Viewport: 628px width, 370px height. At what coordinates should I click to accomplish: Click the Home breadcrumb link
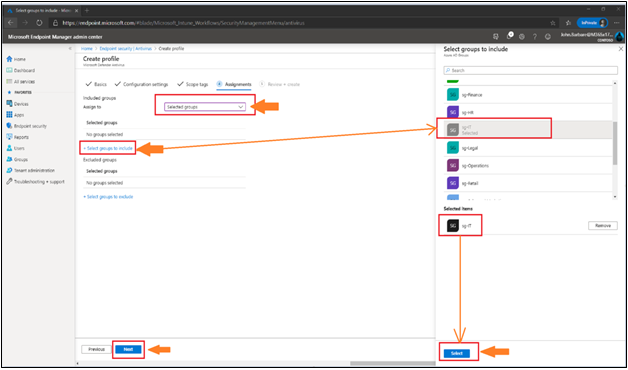coord(87,48)
